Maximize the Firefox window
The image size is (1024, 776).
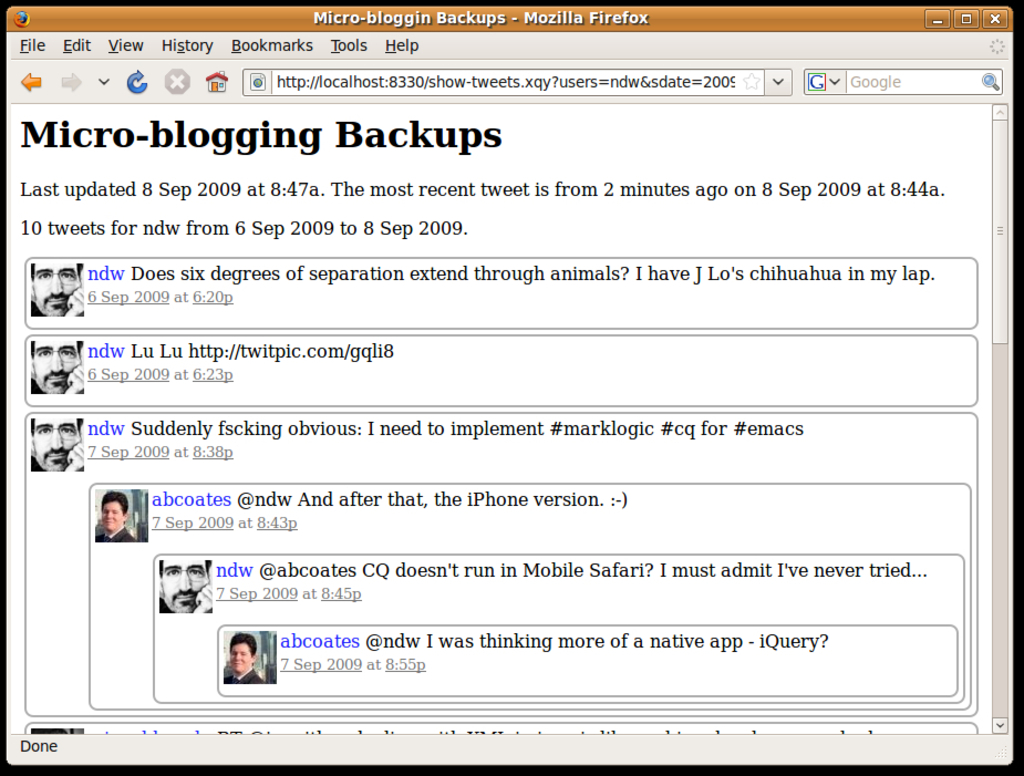[x=967, y=18]
